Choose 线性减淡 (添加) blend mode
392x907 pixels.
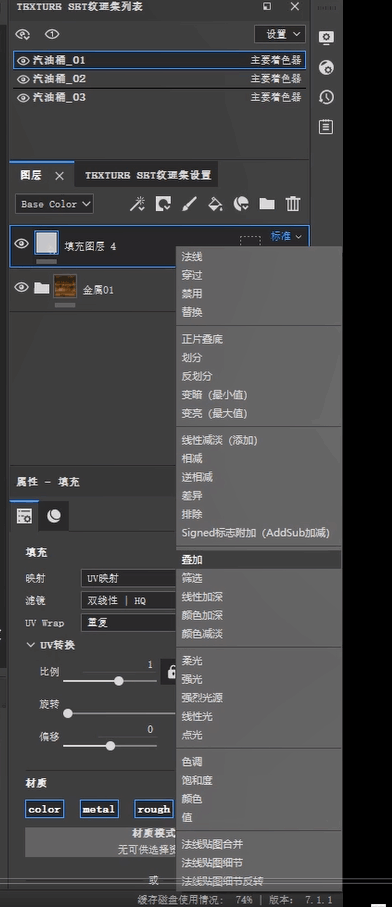coord(258,440)
